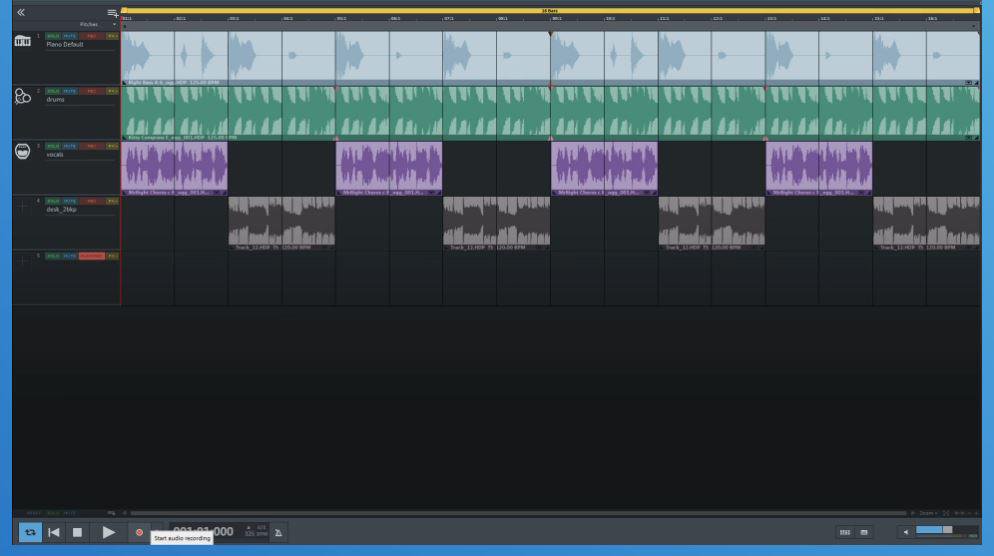Open the keyboard view icon in transport bar
The height and width of the screenshot is (556, 994).
click(x=845, y=533)
